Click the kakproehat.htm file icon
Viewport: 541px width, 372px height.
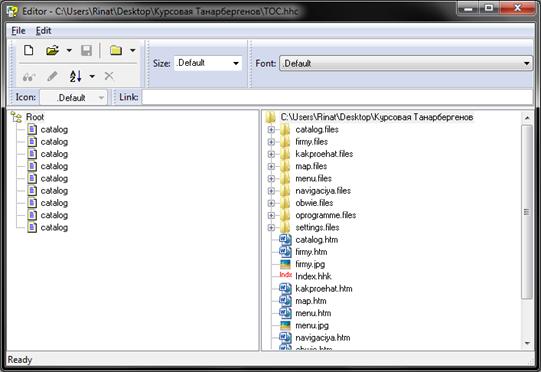pyautogui.click(x=285, y=288)
